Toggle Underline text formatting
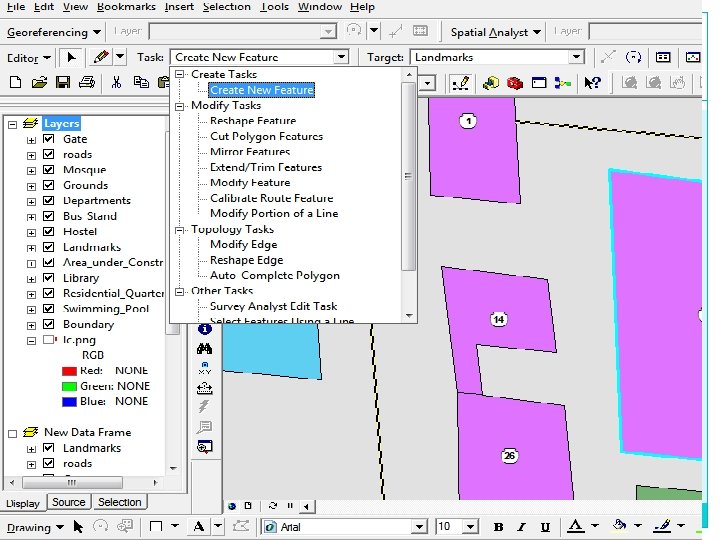 tap(545, 527)
